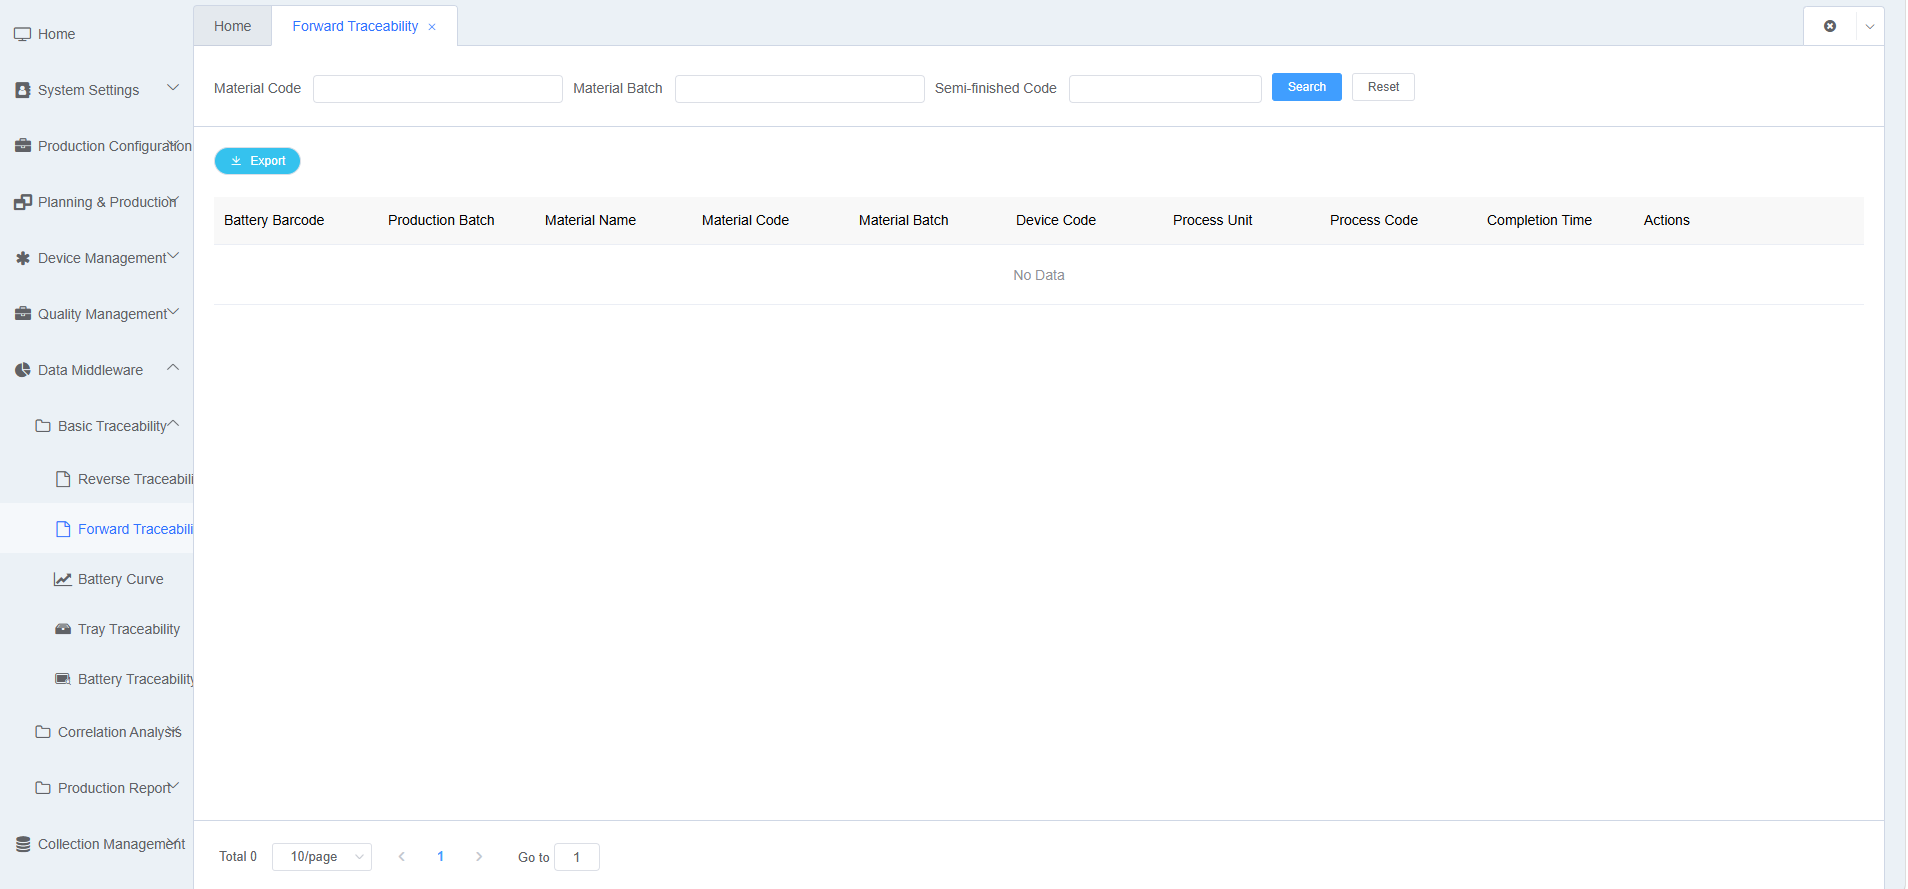Go to next page arrow

[479, 857]
